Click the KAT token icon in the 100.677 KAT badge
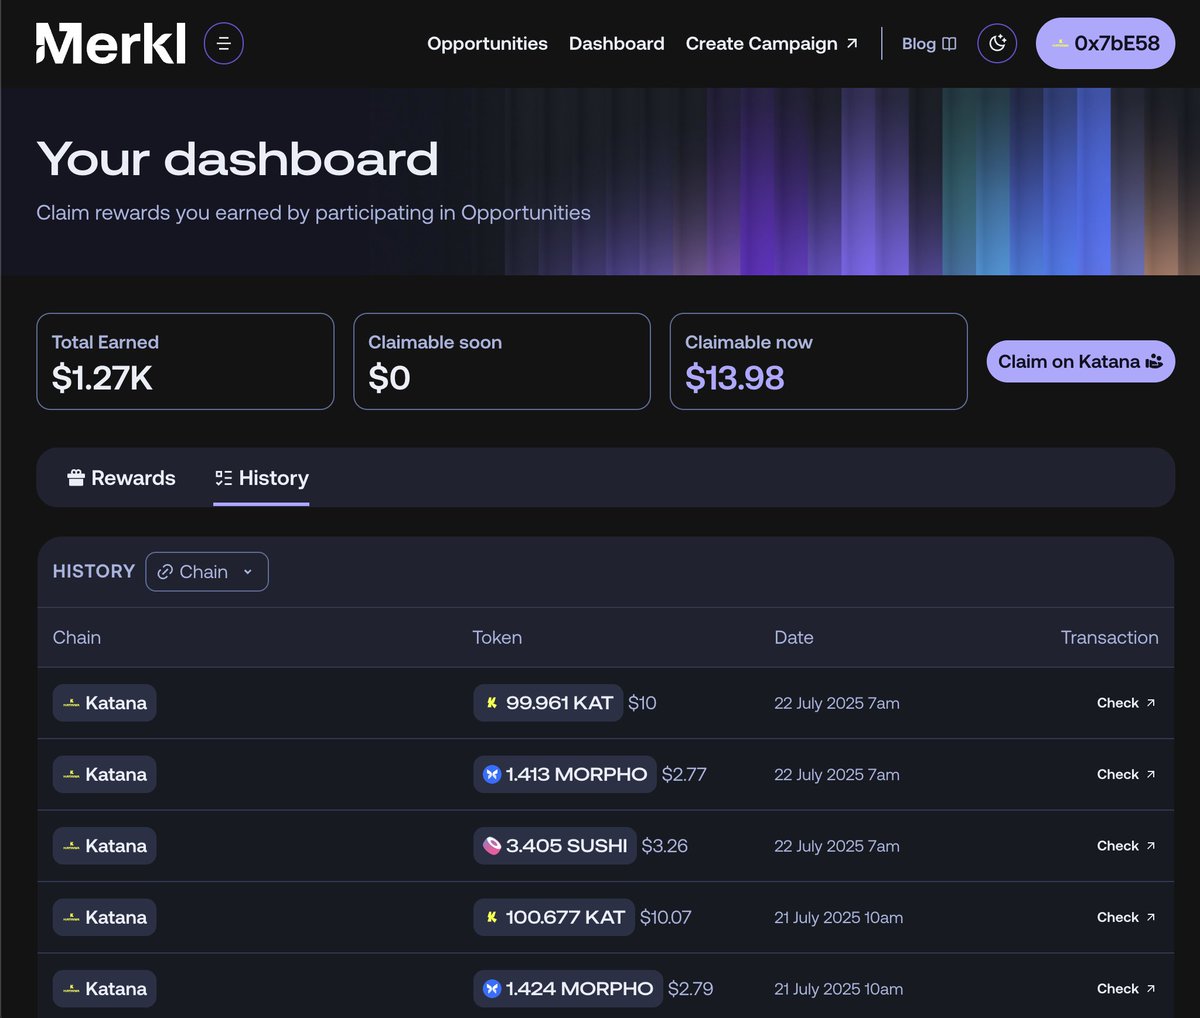This screenshot has width=1200, height=1018. tap(492, 917)
